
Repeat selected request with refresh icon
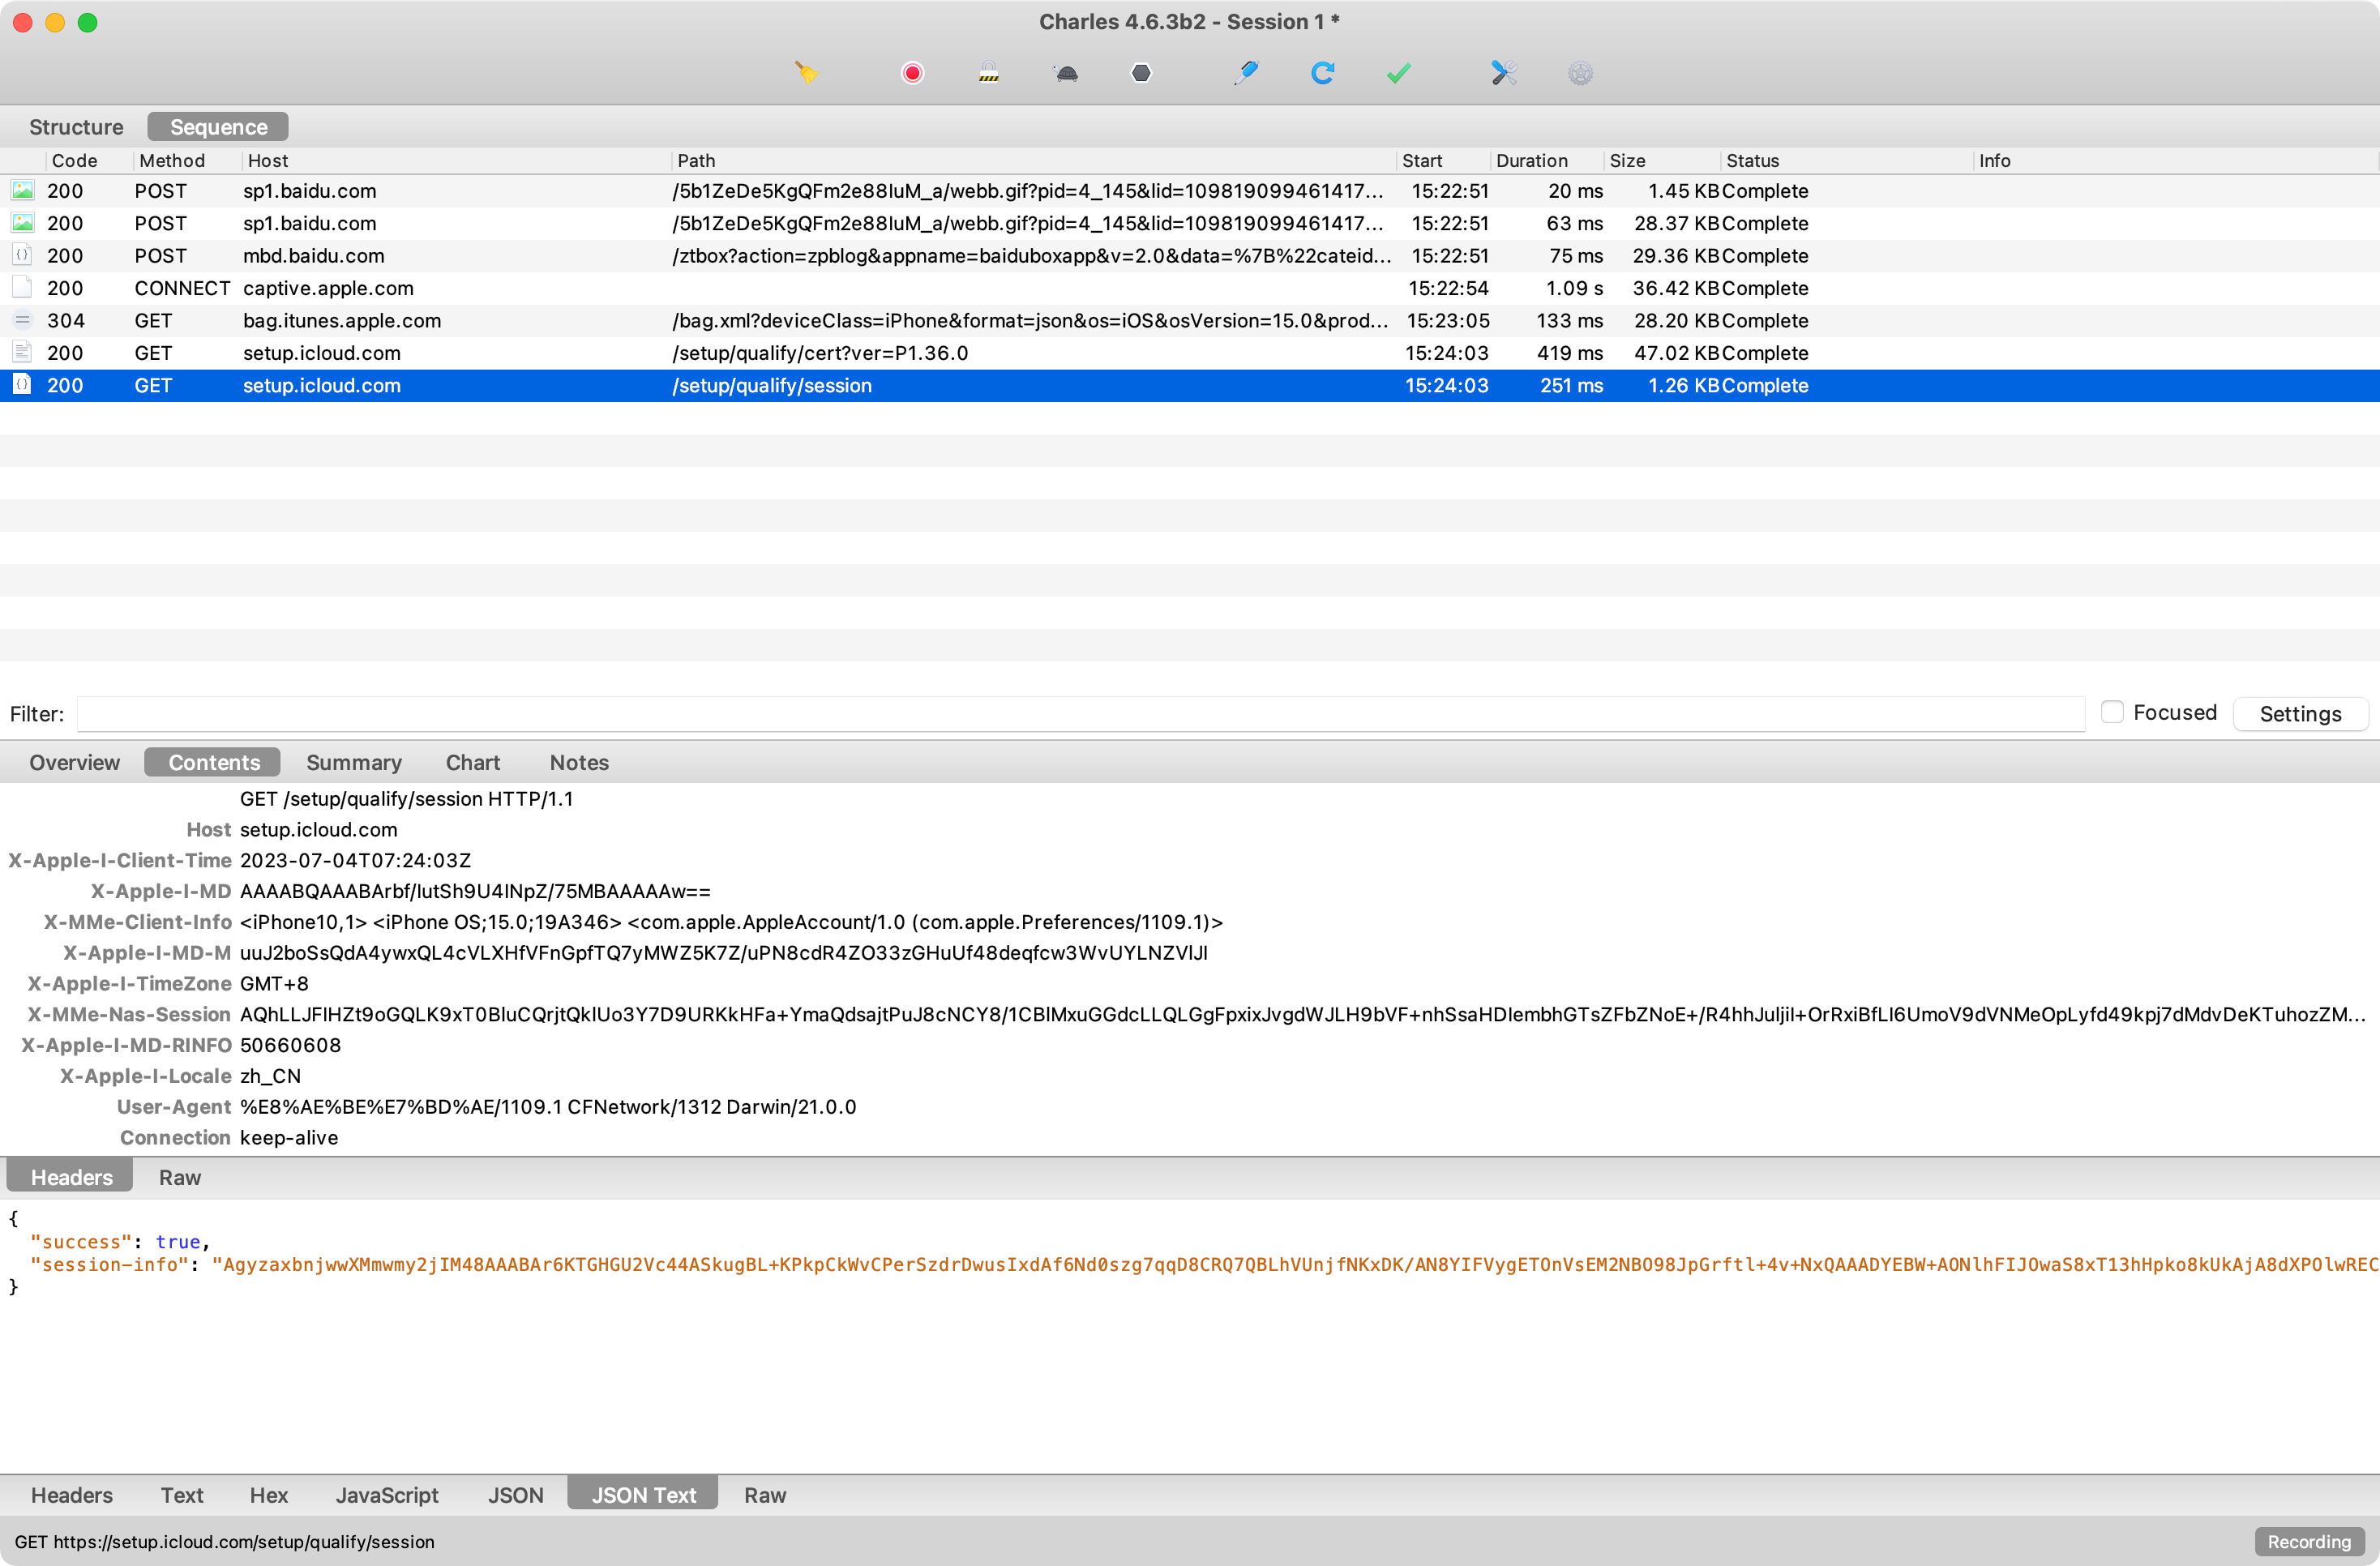tap(1322, 73)
